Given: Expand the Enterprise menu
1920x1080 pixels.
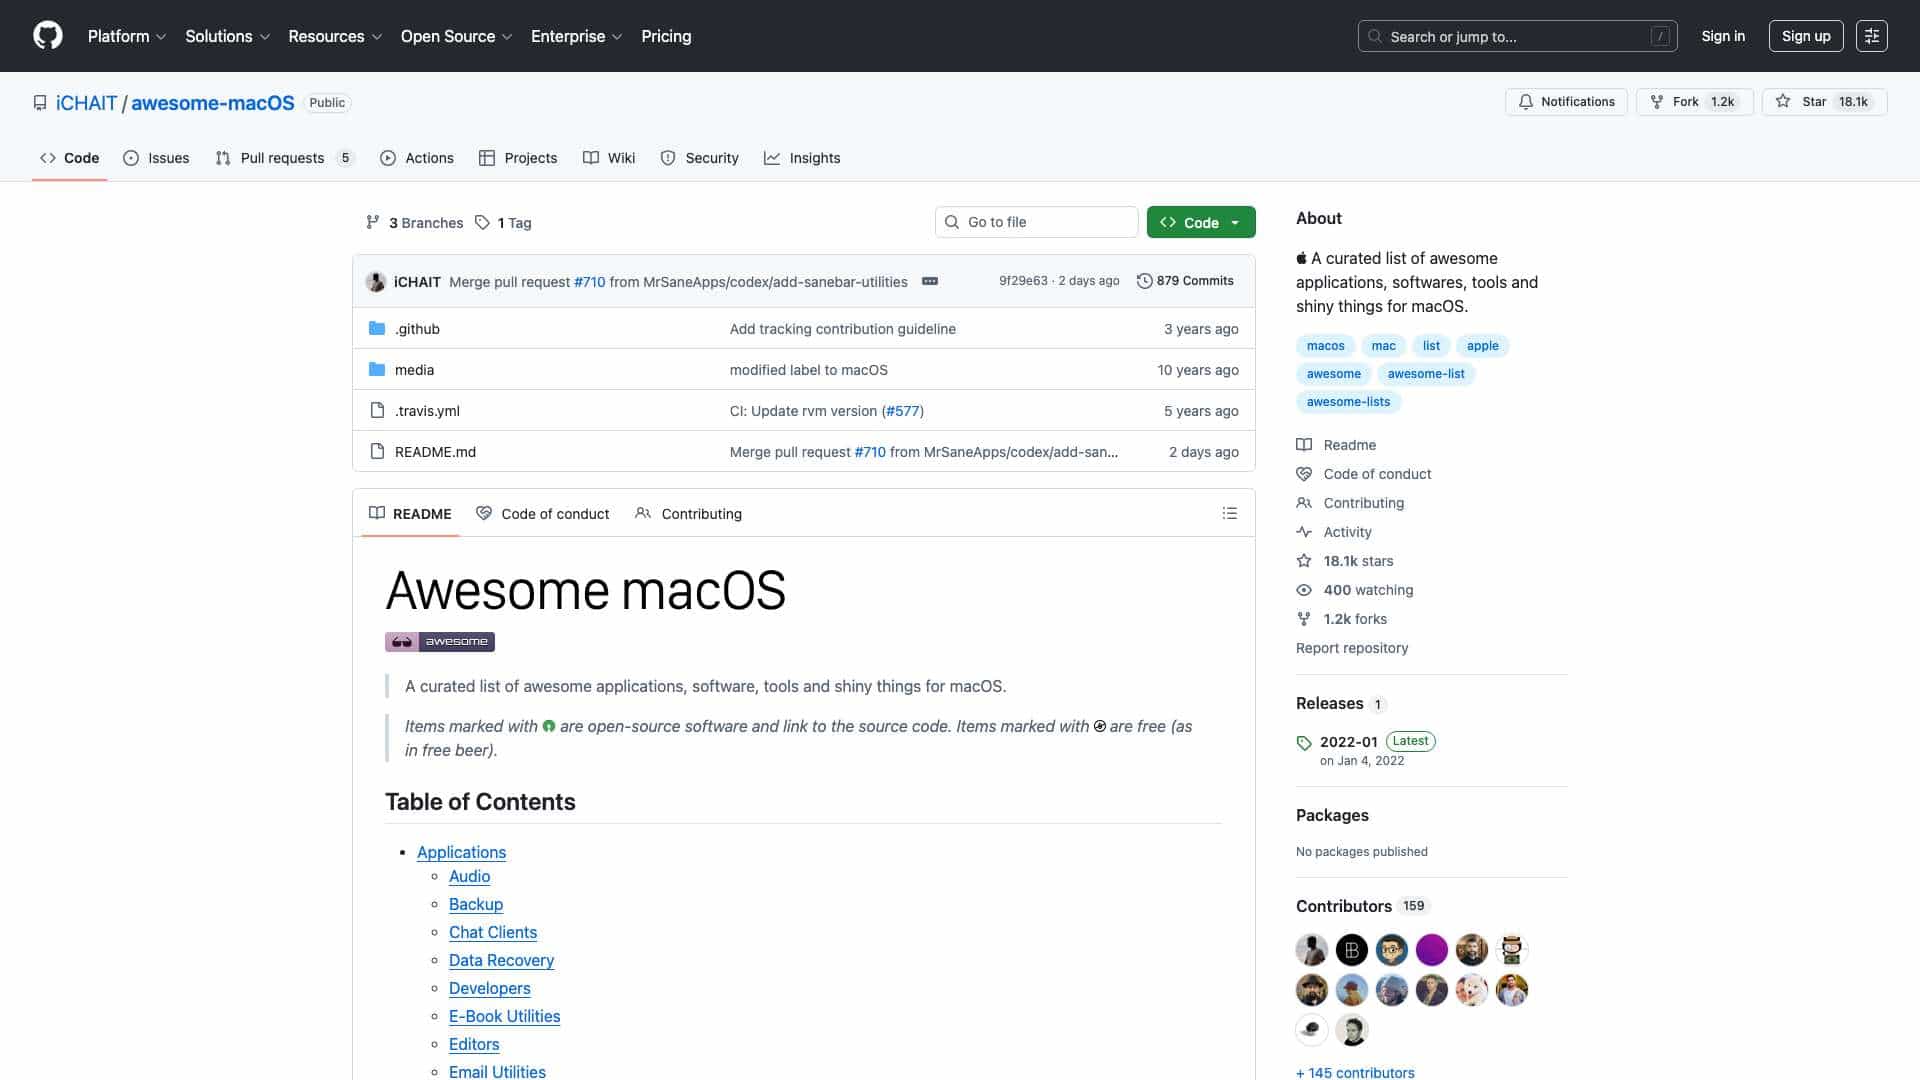Looking at the screenshot, I should pos(576,36).
